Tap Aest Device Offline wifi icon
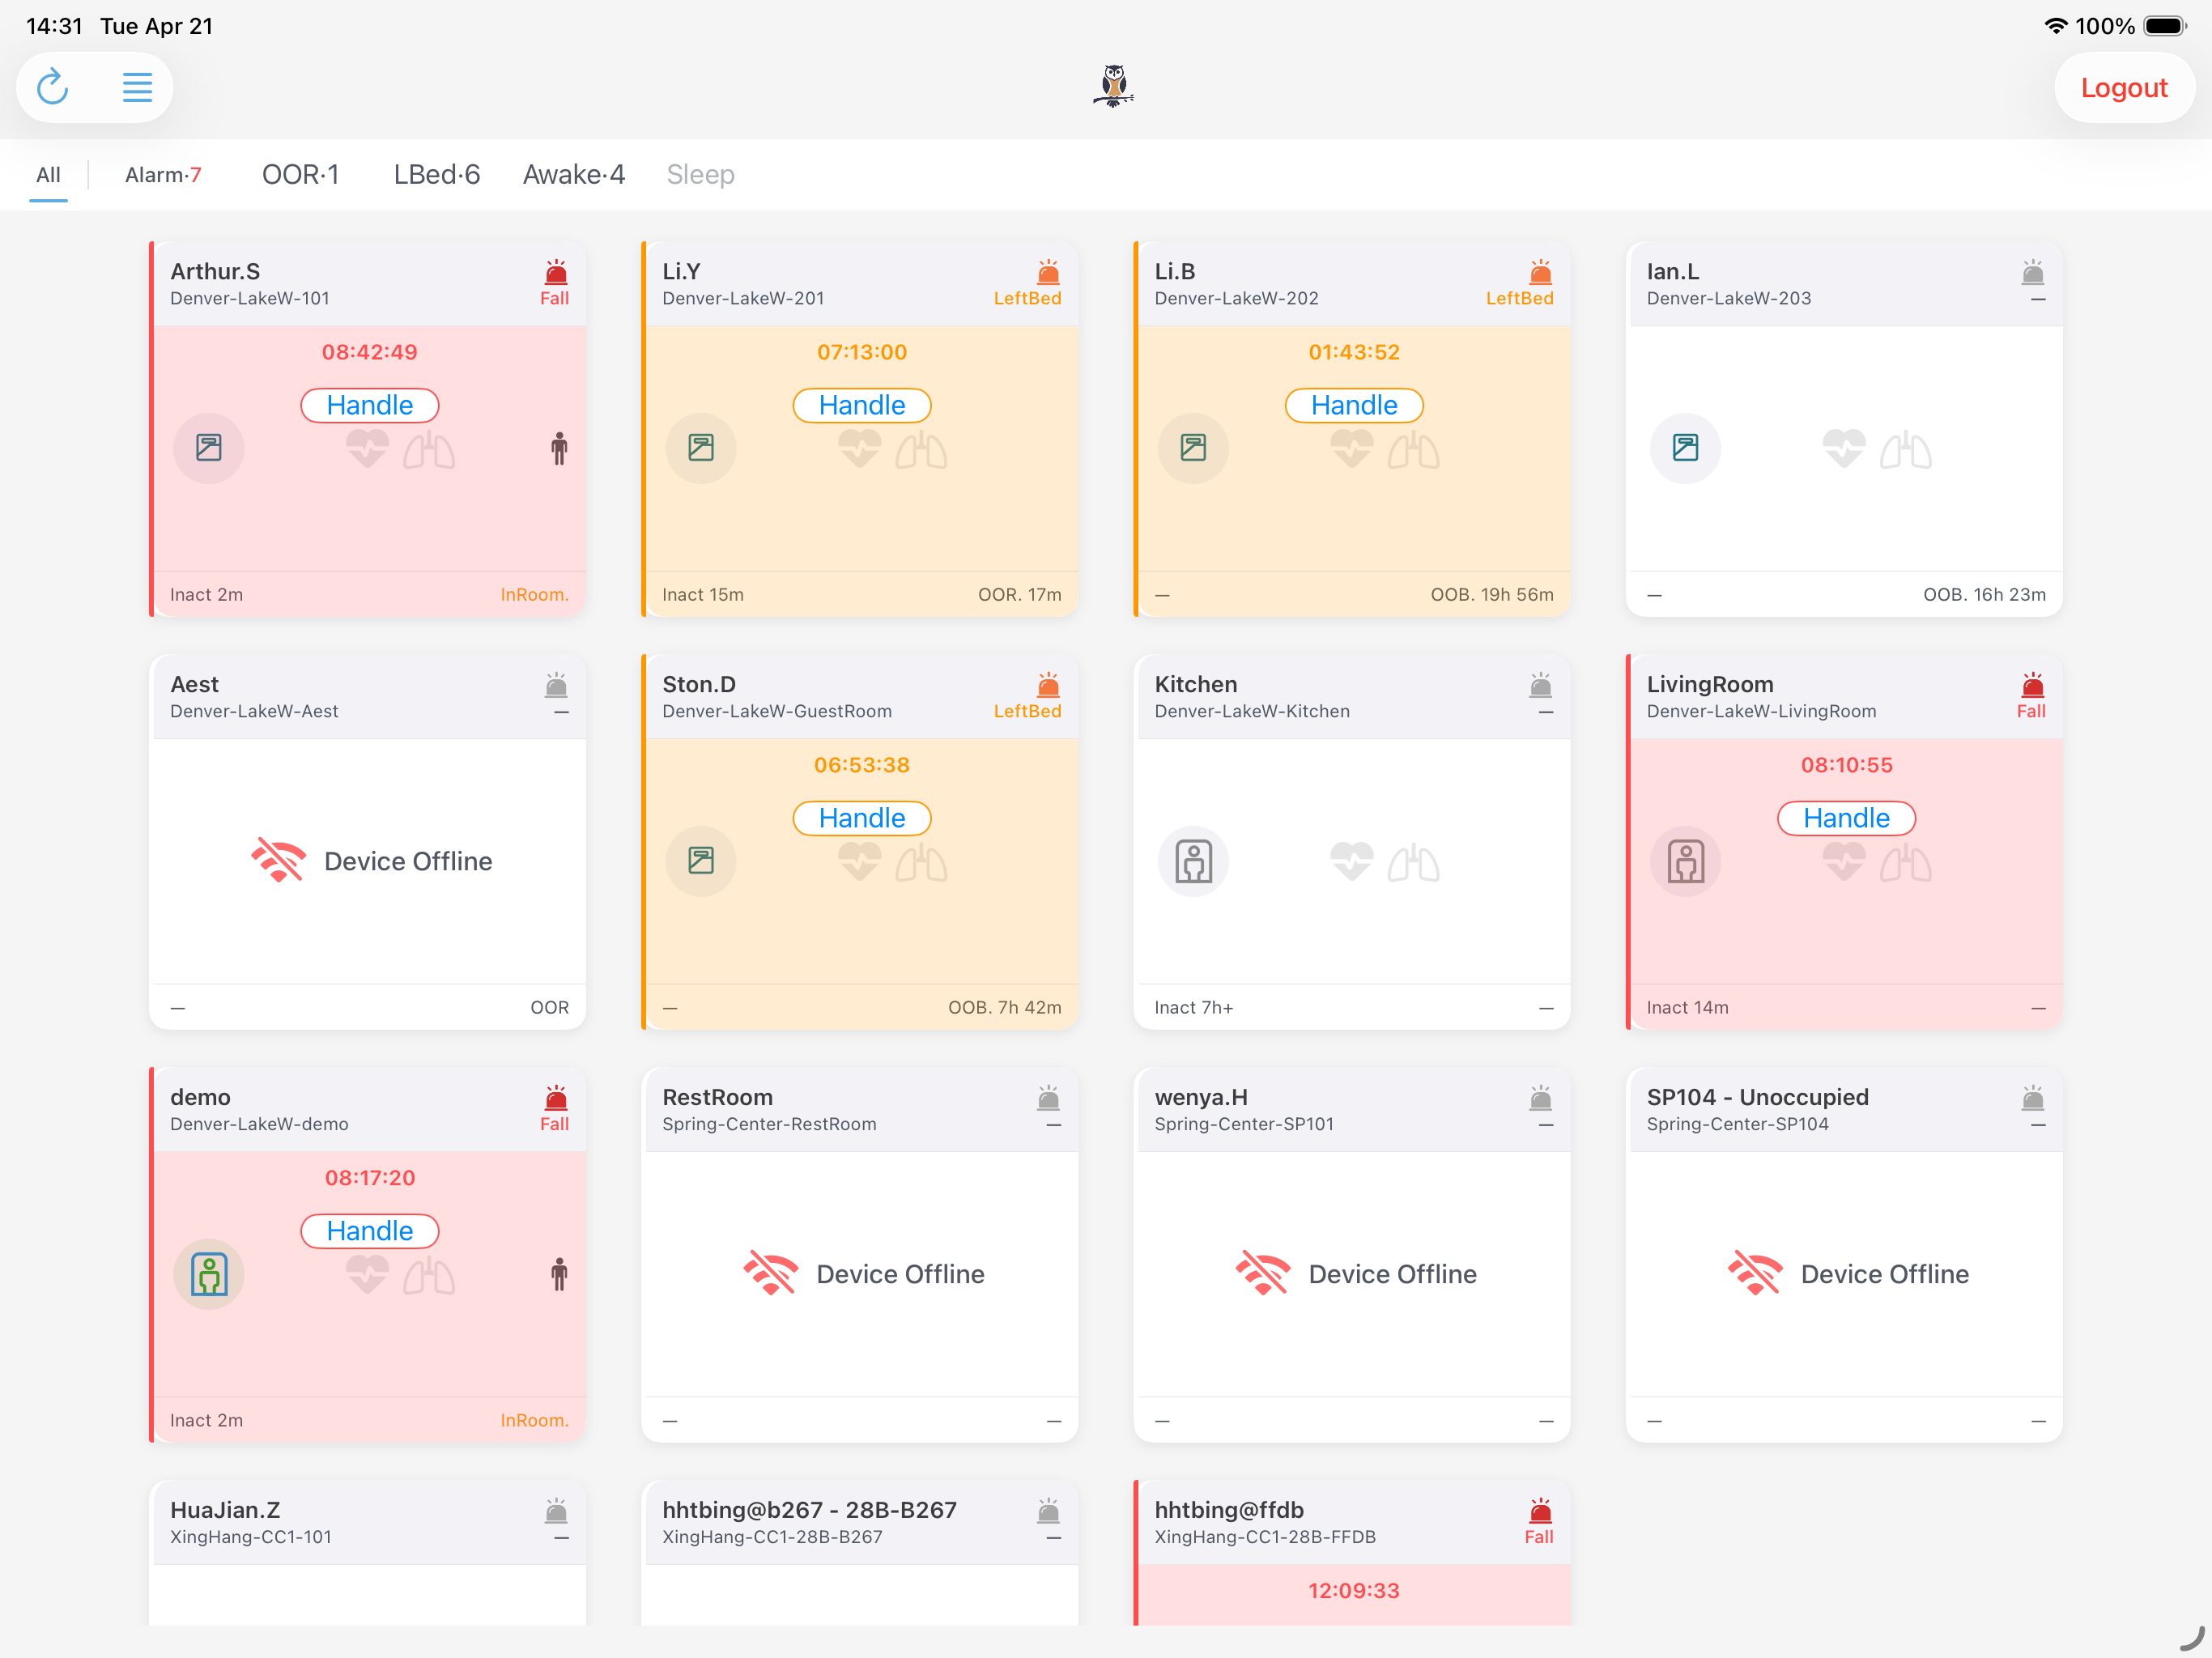The height and width of the screenshot is (1658, 2212). click(x=278, y=861)
